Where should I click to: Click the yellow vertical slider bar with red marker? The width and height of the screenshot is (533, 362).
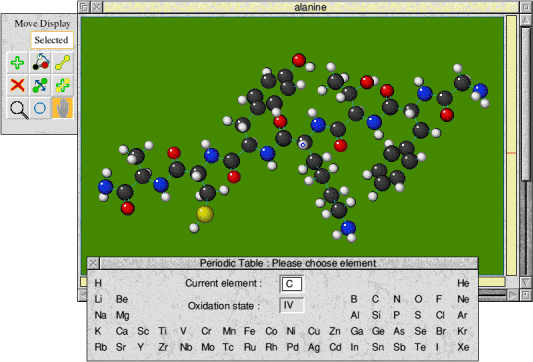pyautogui.click(x=511, y=145)
